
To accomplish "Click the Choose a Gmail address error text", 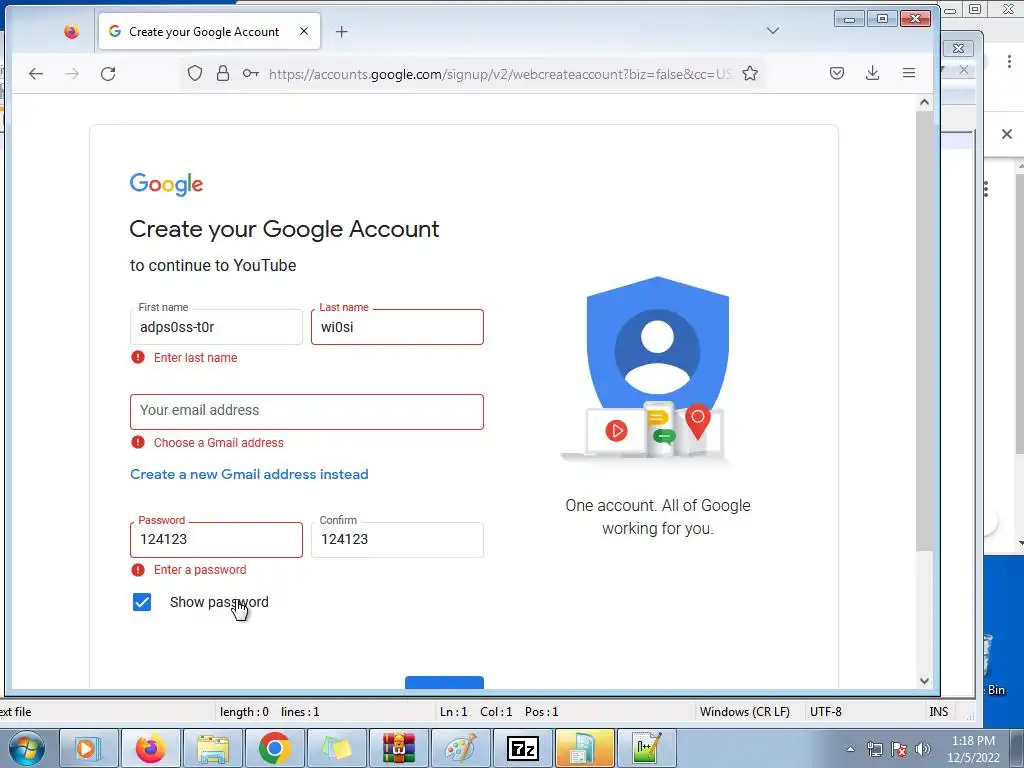I will tap(219, 442).
